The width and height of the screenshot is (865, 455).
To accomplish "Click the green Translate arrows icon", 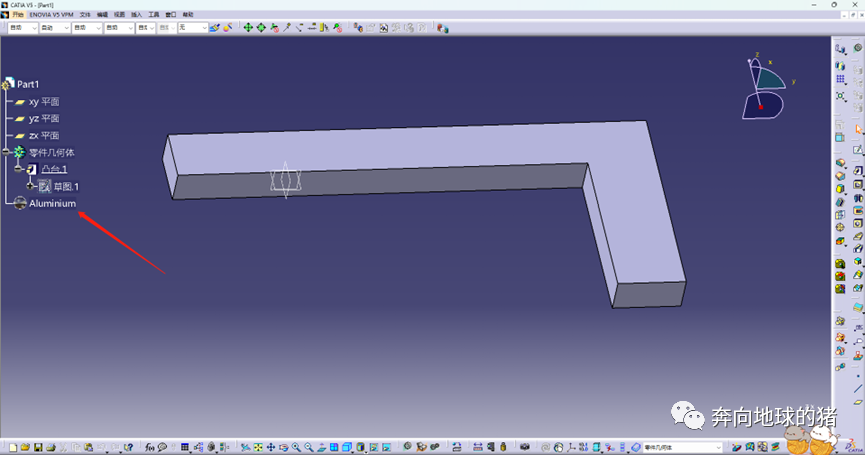I will (248, 28).
